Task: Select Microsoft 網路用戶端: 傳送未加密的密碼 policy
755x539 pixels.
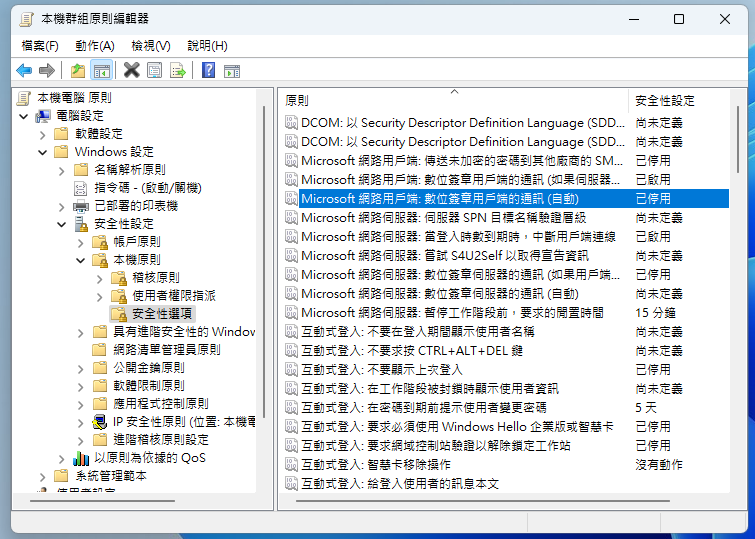Action: (x=506, y=160)
